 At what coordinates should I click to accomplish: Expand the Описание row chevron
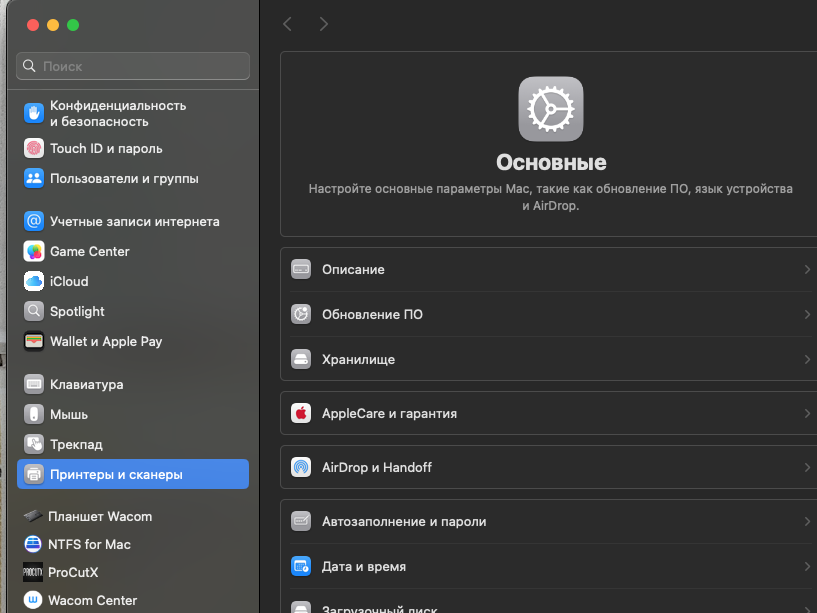pyautogui.click(x=807, y=269)
